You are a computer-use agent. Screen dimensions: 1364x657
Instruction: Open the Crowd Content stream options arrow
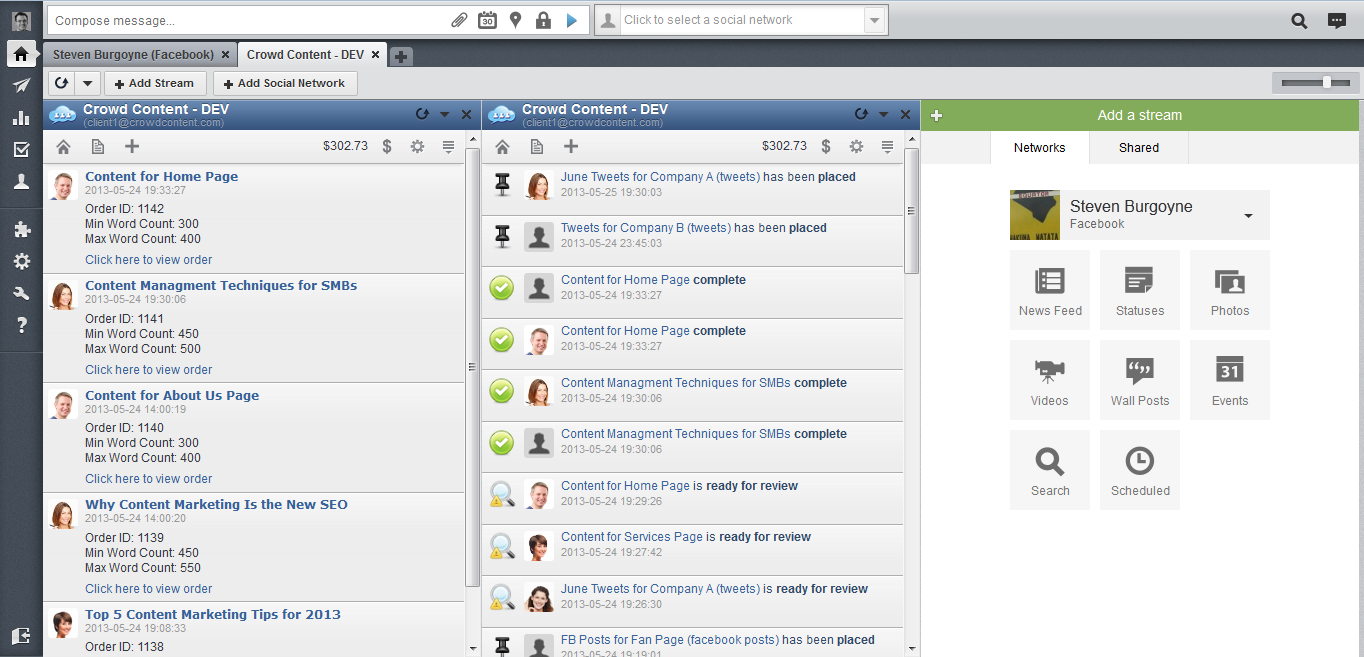click(444, 114)
